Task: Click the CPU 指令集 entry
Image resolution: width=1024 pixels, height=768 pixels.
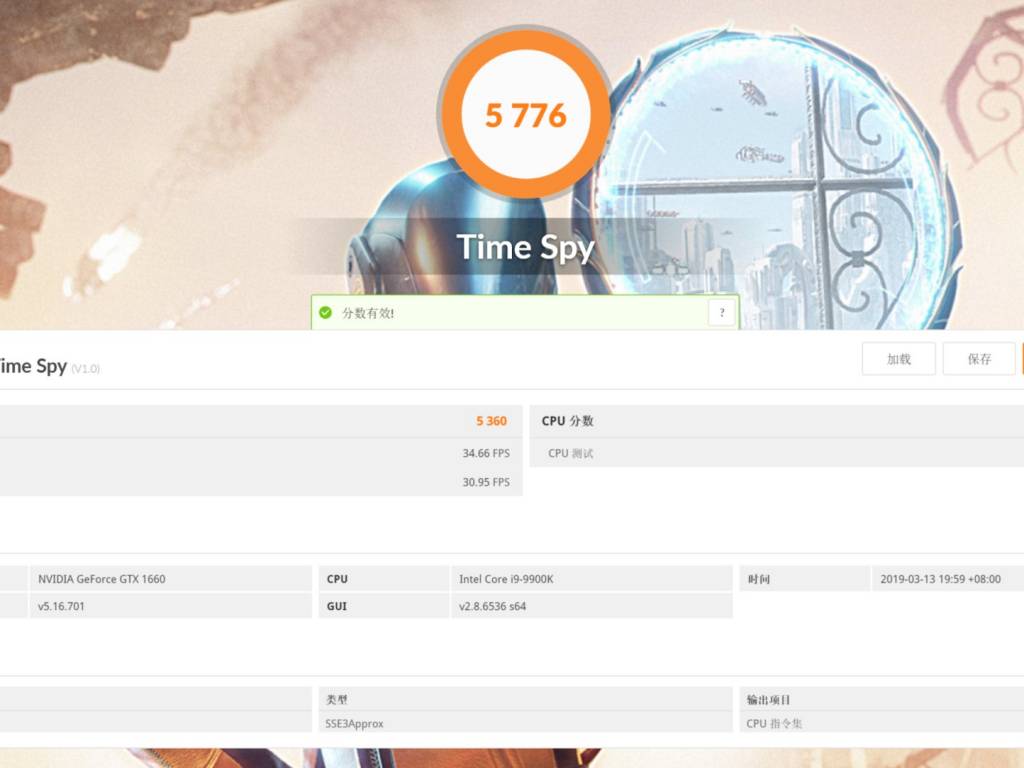Action: click(774, 724)
